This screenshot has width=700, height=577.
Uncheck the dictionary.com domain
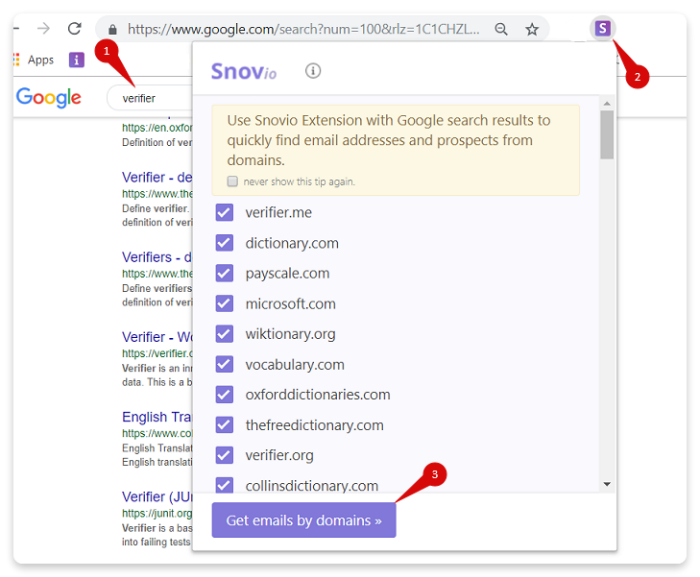224,243
